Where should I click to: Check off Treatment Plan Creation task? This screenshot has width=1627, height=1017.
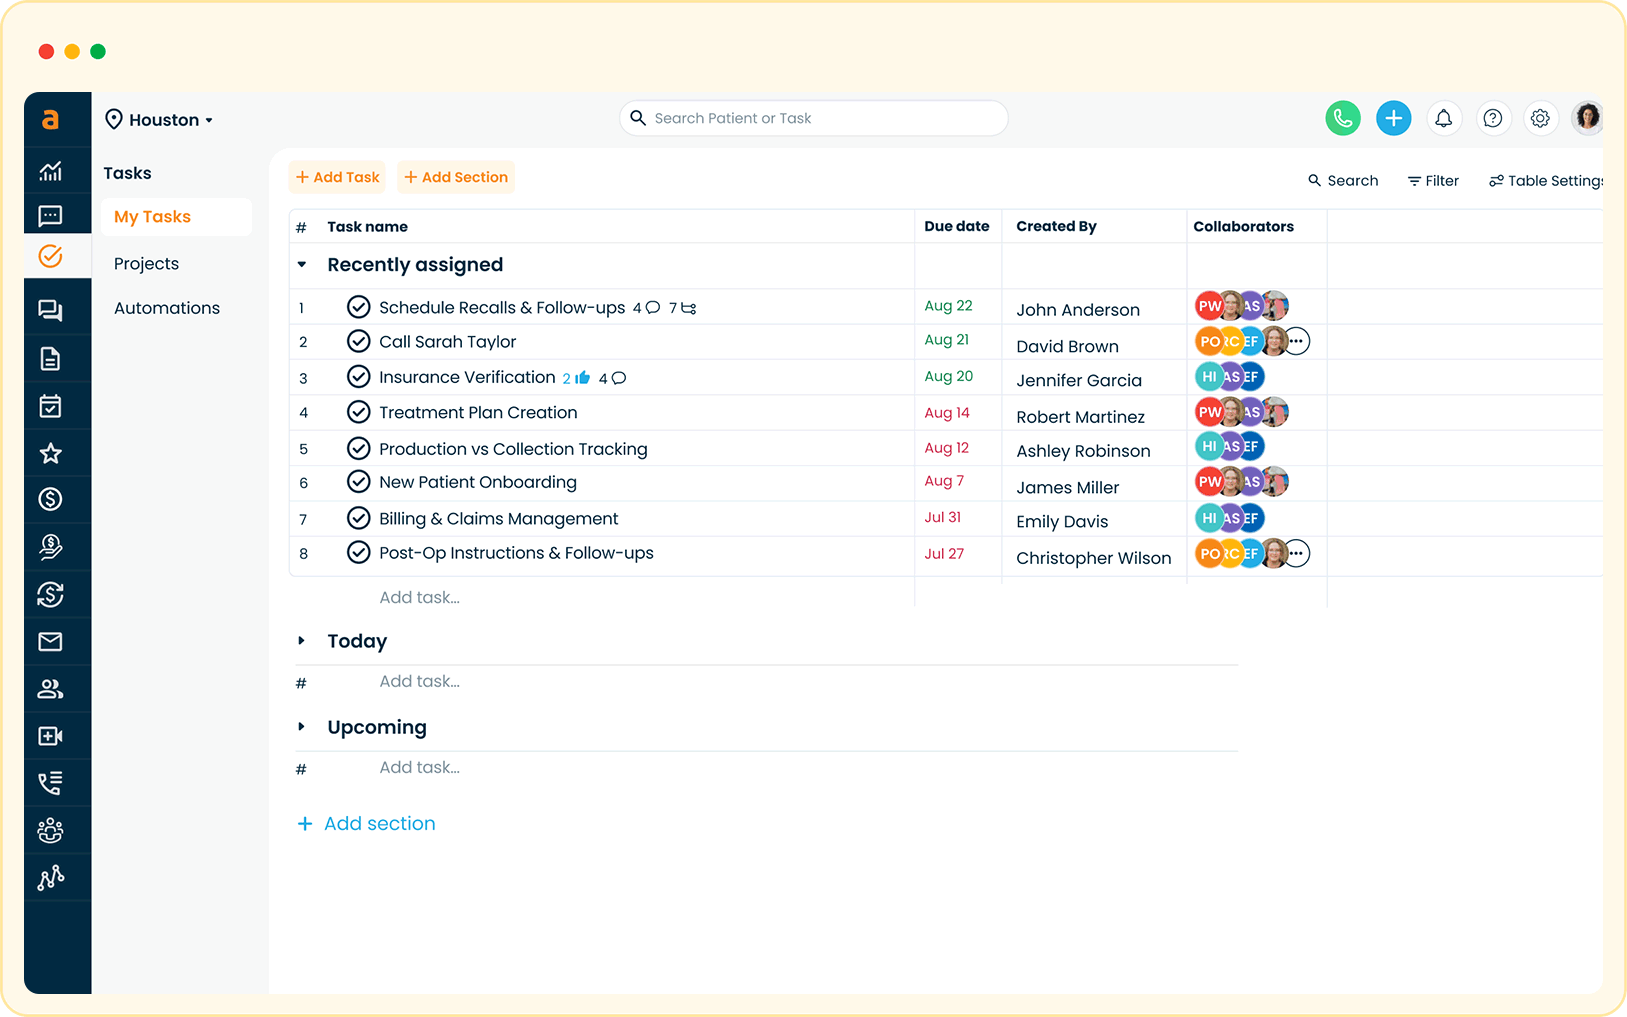358,412
